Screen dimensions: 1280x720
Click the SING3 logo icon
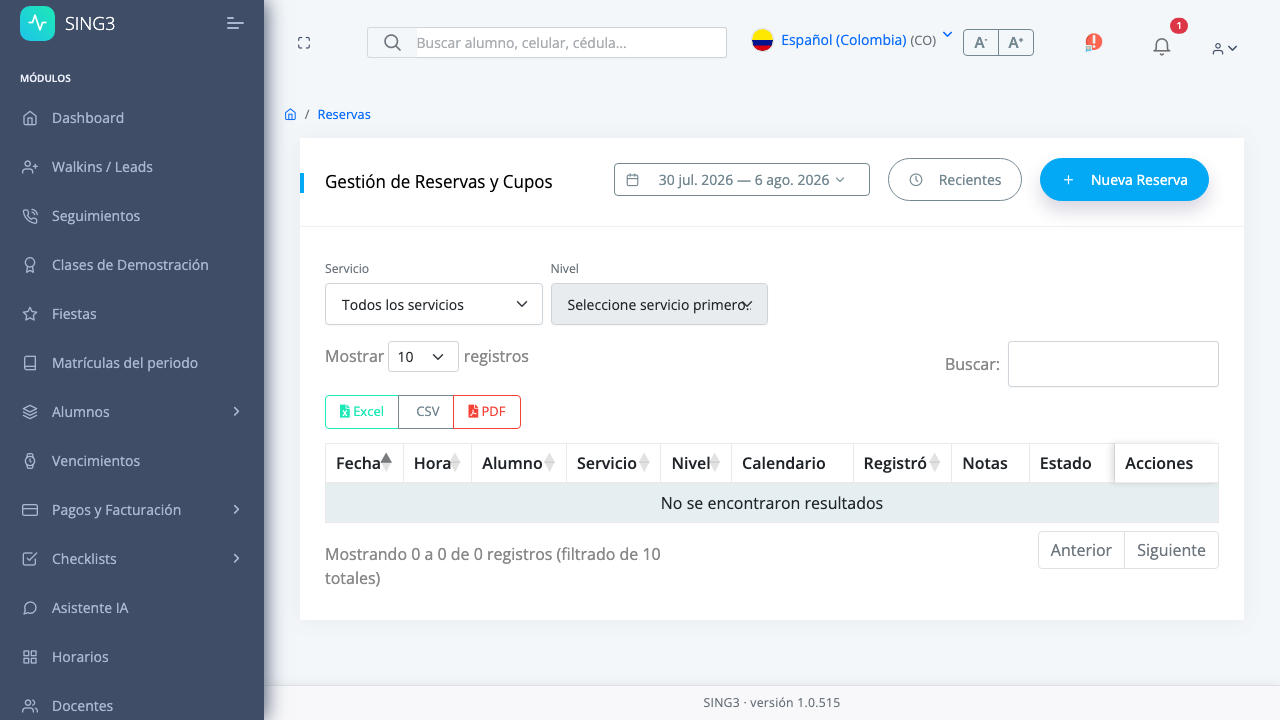pyautogui.click(x=38, y=23)
